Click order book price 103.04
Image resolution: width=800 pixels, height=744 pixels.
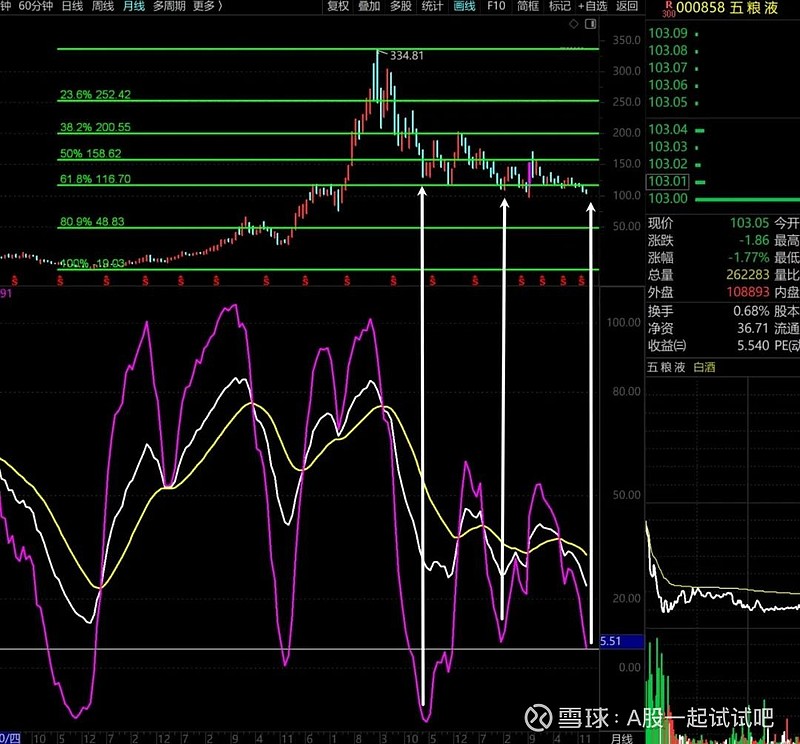(x=668, y=130)
